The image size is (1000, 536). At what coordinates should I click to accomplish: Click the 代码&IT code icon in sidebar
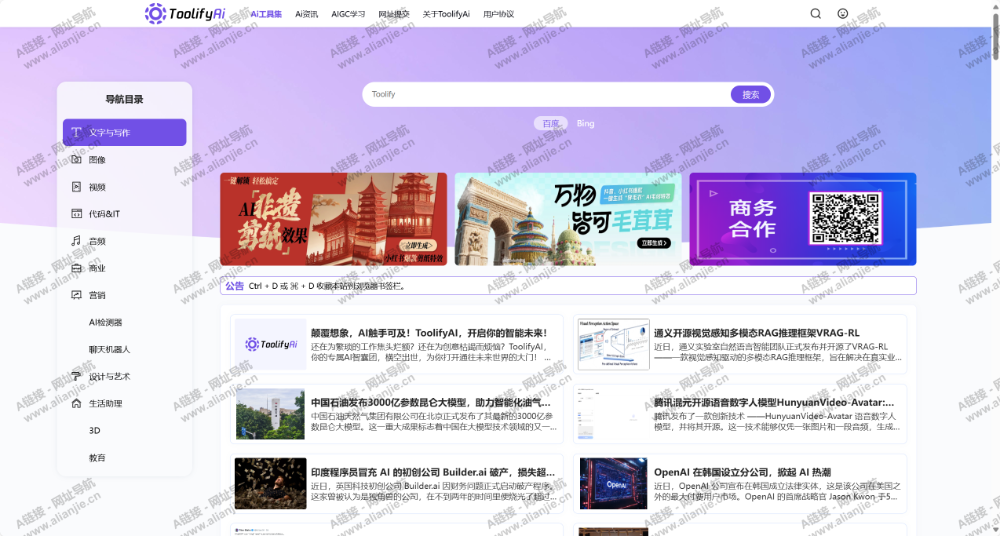click(77, 214)
